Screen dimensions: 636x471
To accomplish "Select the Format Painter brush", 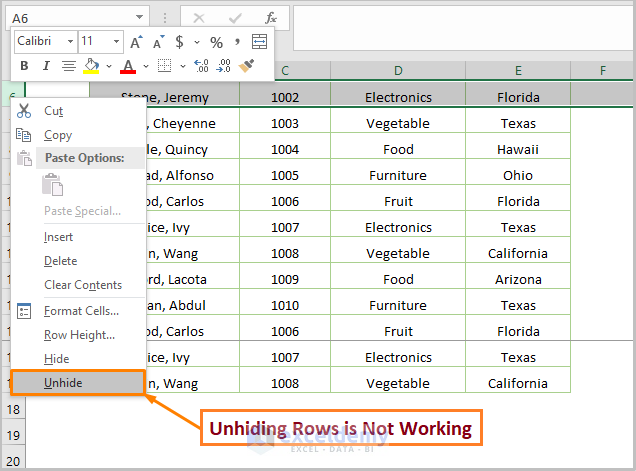I will tap(246, 66).
